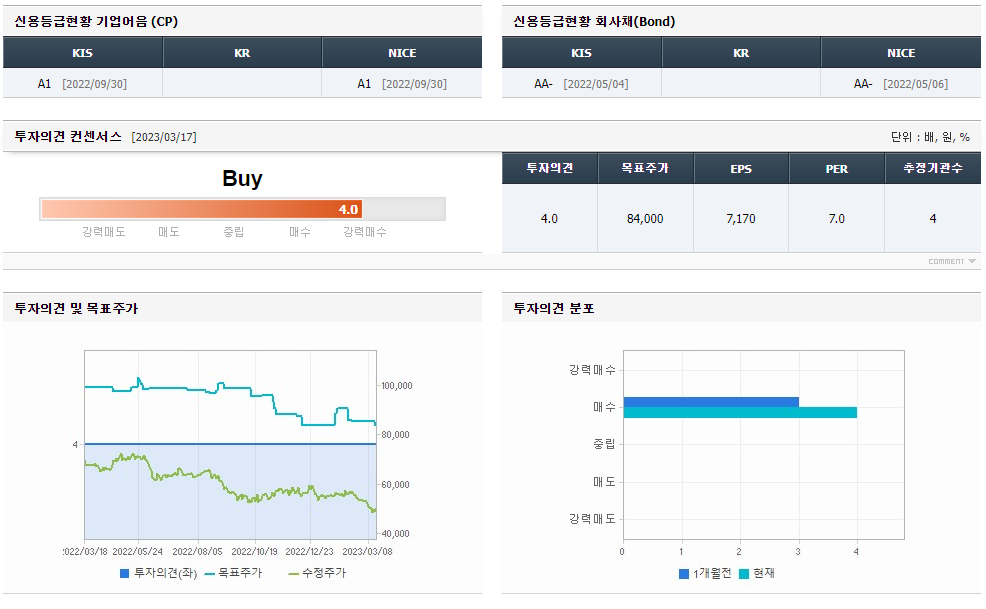The image size is (986, 609).
Task: Click the NICE A1 [2022/09/30] rating cell
Action: (402, 84)
